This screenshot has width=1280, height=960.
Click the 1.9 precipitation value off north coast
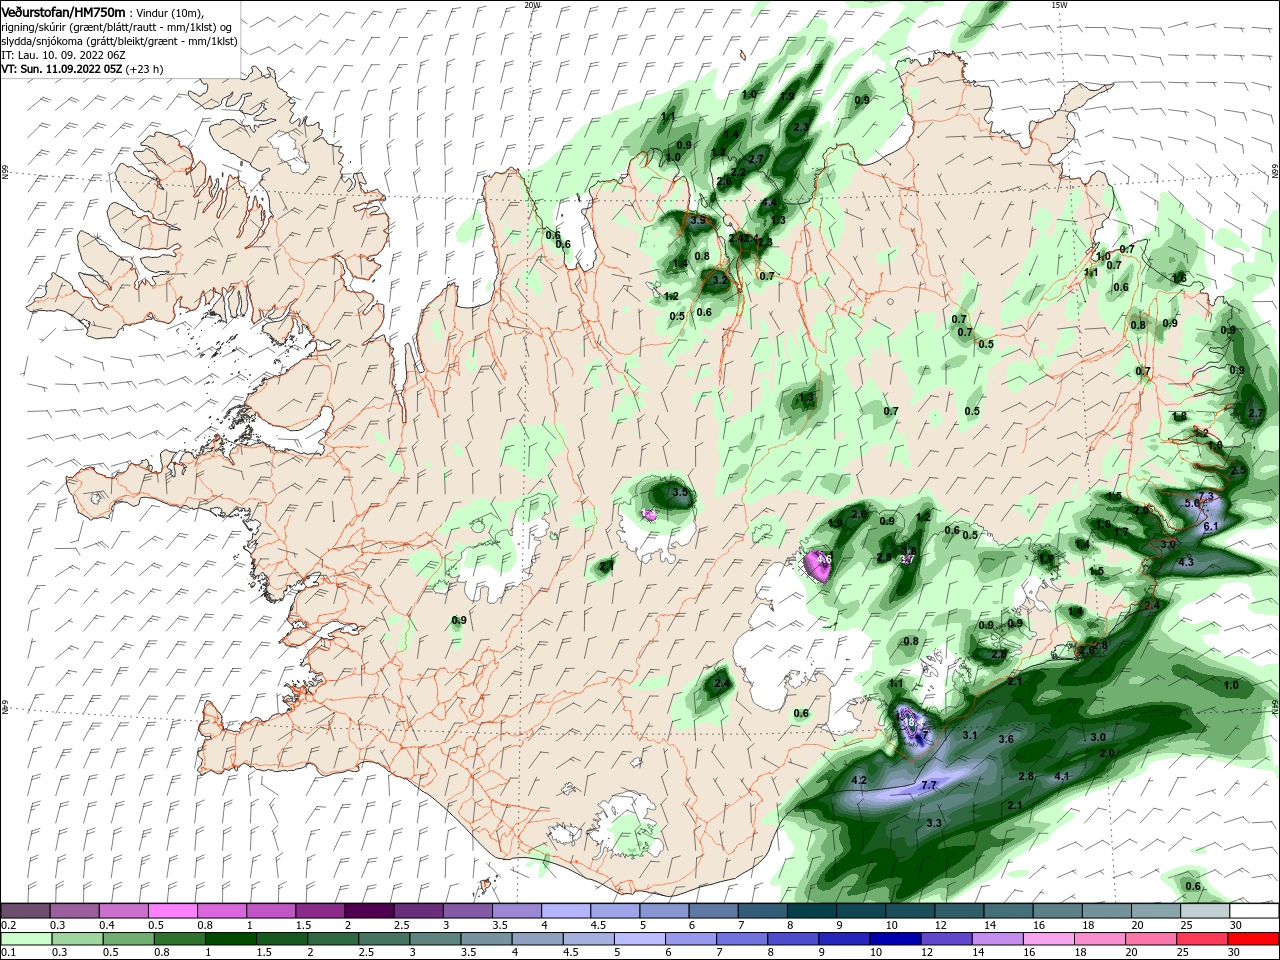click(x=787, y=97)
